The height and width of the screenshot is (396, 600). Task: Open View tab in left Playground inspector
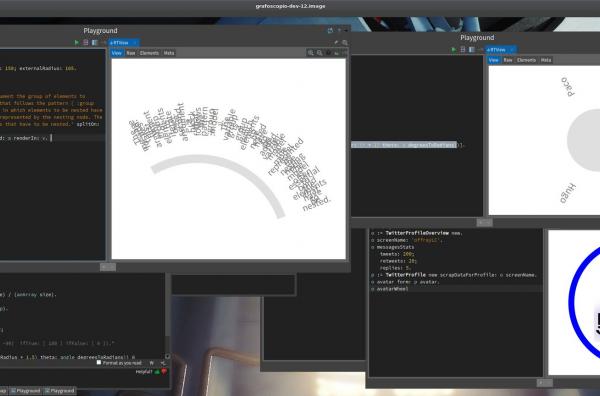pyautogui.click(x=117, y=53)
